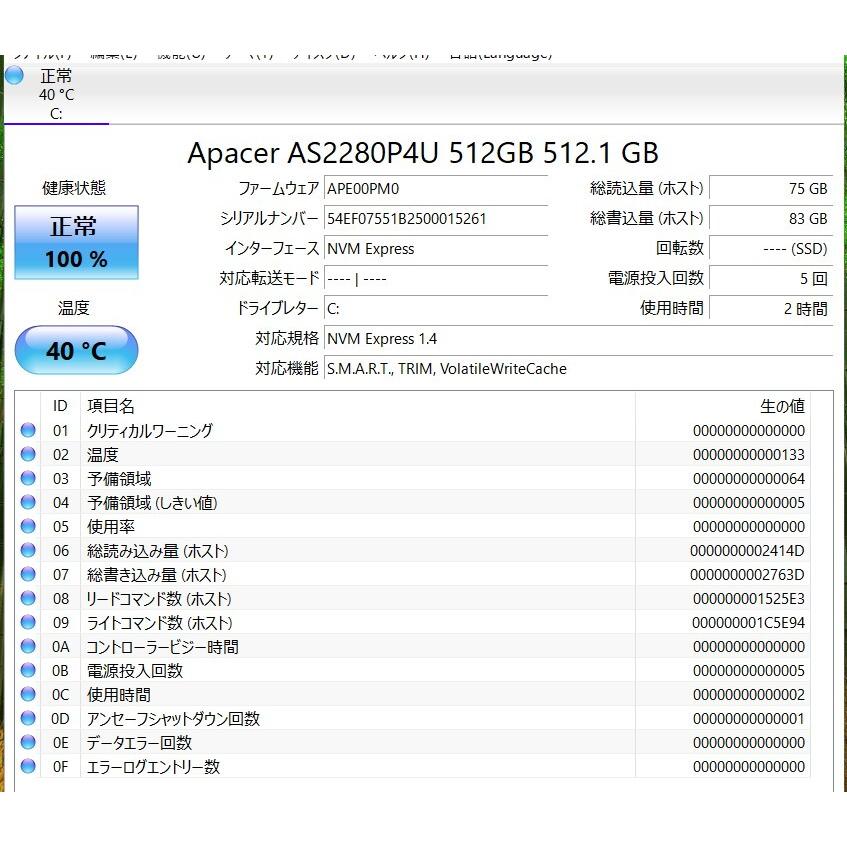Click the status circle for row 05 使用率

28,526
